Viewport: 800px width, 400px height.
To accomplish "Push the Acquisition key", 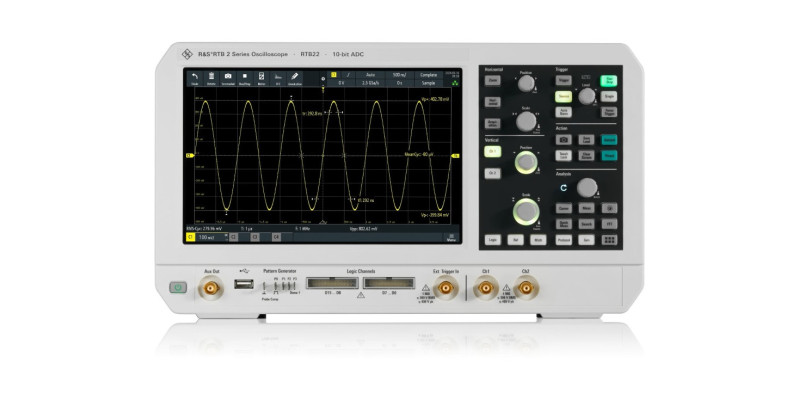I will [492, 124].
